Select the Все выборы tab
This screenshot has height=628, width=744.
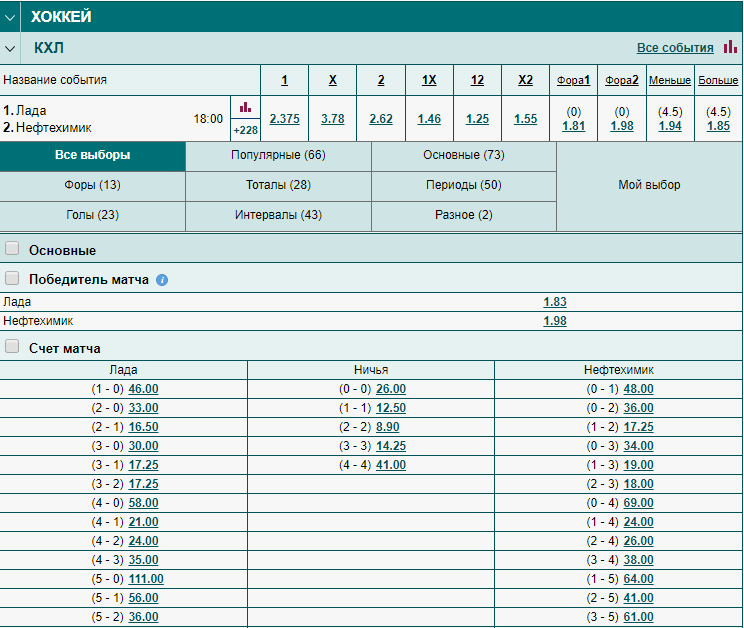(93, 156)
